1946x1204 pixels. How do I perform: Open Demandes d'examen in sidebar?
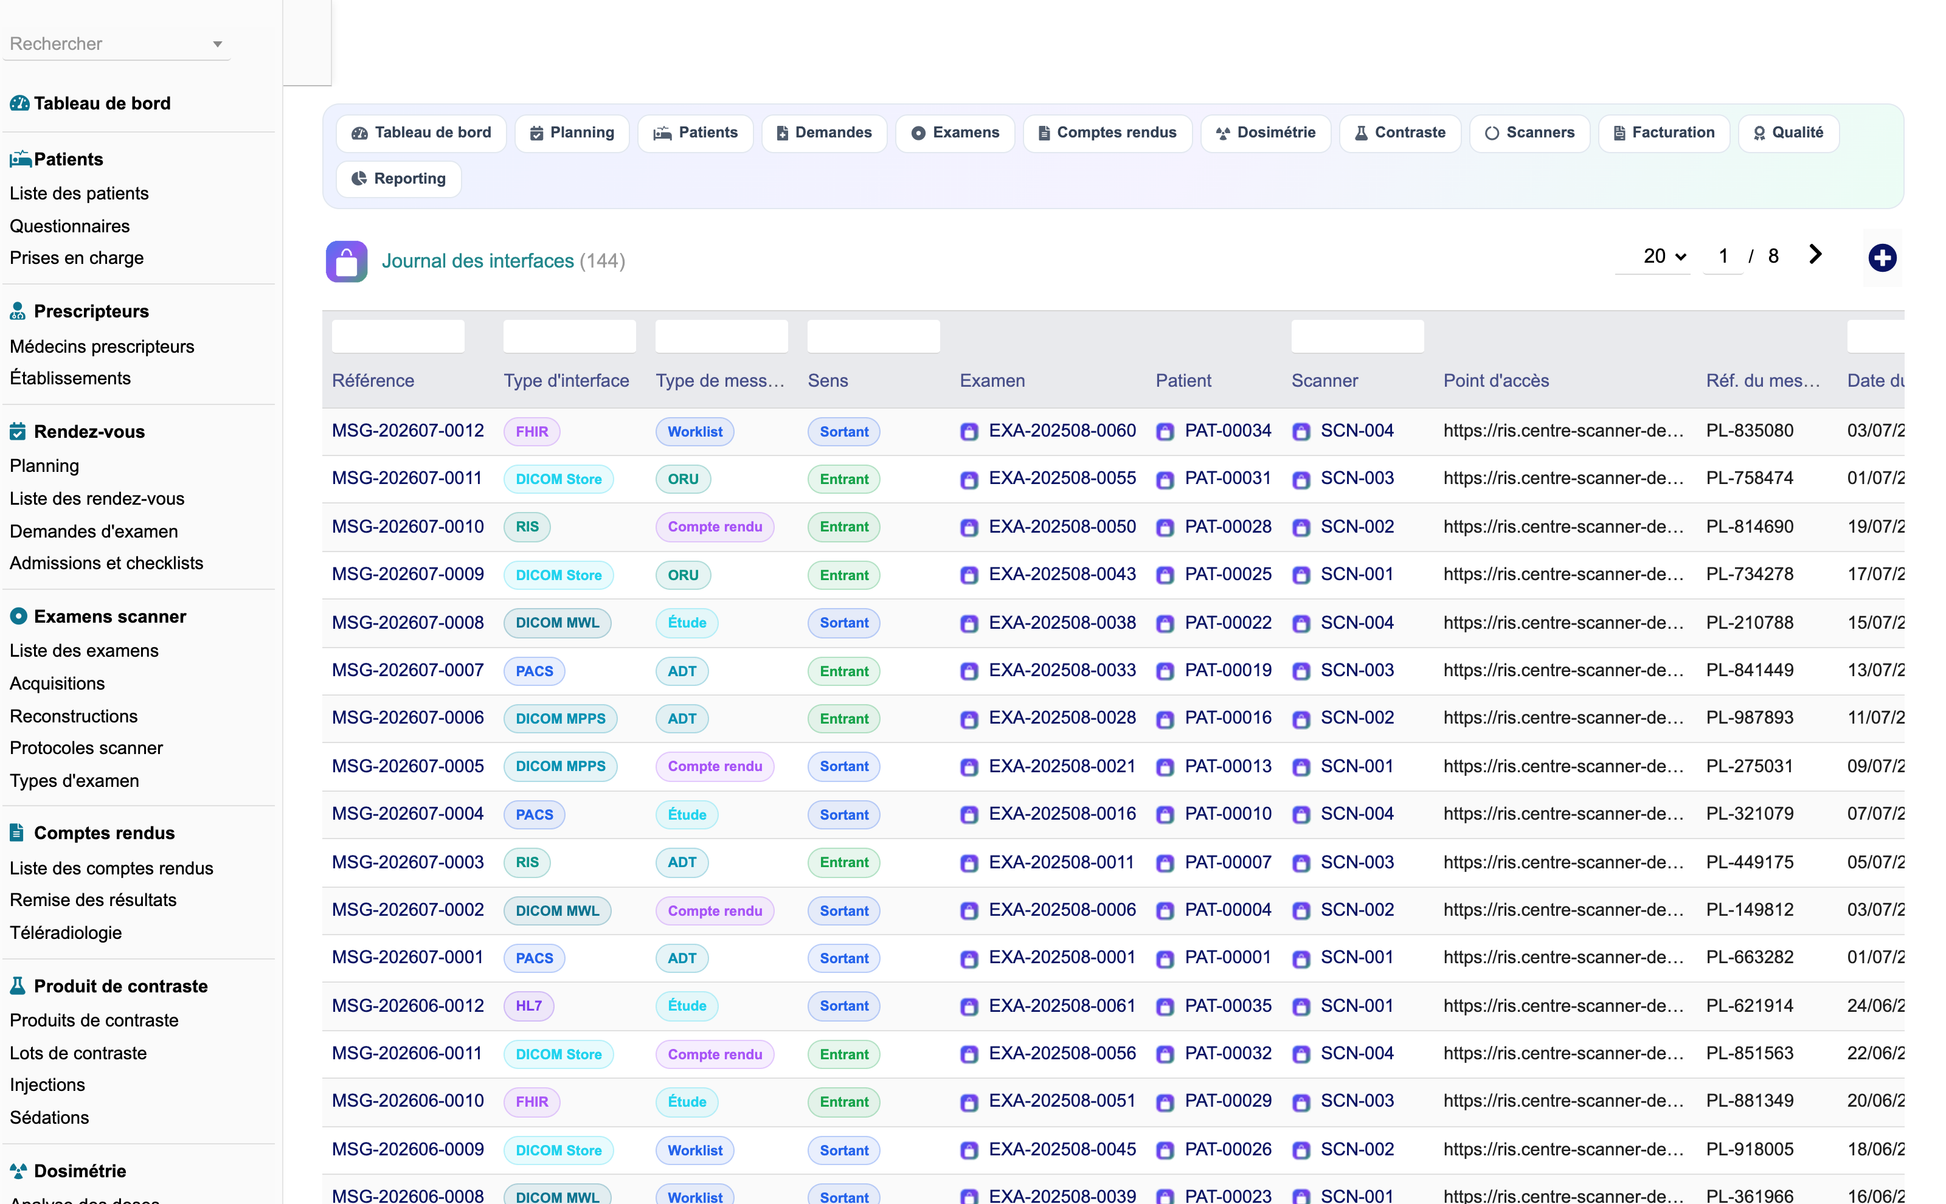[94, 532]
